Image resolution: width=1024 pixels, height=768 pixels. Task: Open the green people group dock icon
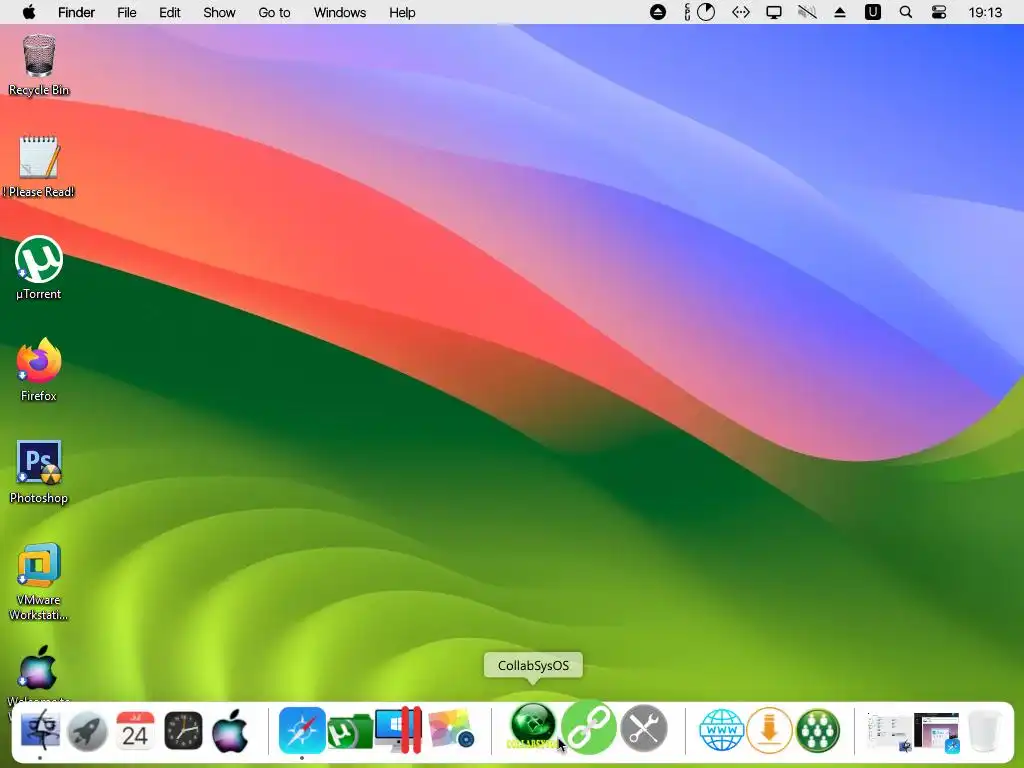(818, 730)
